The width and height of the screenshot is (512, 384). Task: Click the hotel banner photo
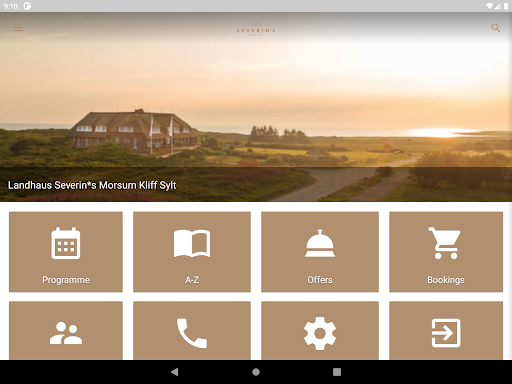tap(256, 107)
